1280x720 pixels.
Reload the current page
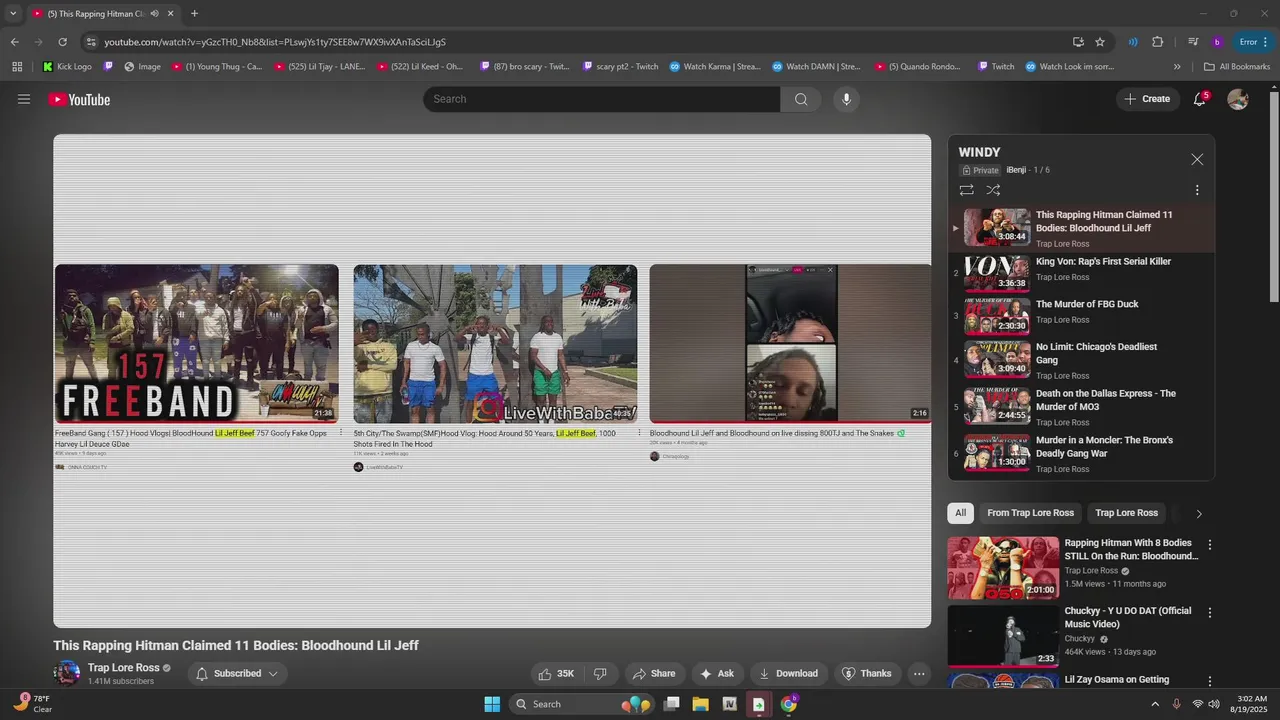click(62, 42)
